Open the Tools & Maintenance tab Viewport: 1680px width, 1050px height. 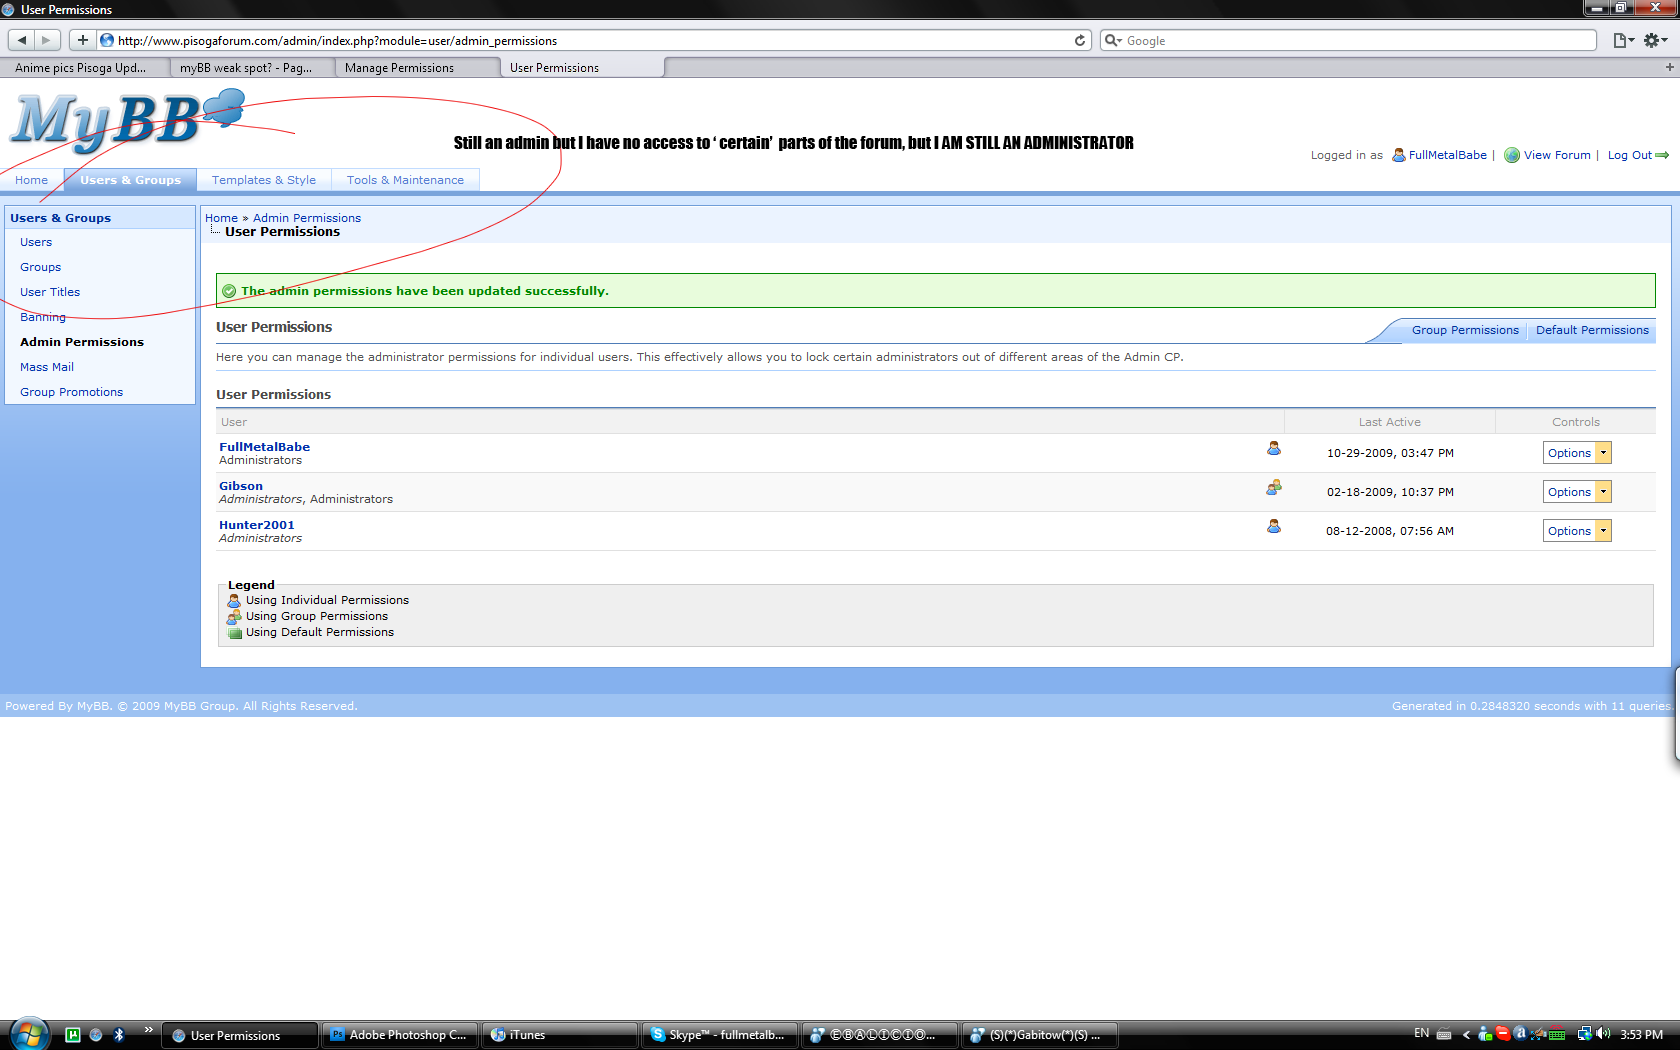[405, 180]
